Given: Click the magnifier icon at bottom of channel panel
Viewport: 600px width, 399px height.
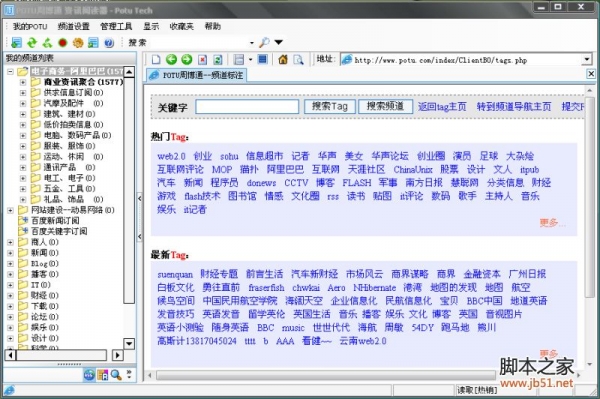Looking at the screenshot, I should (116, 375).
